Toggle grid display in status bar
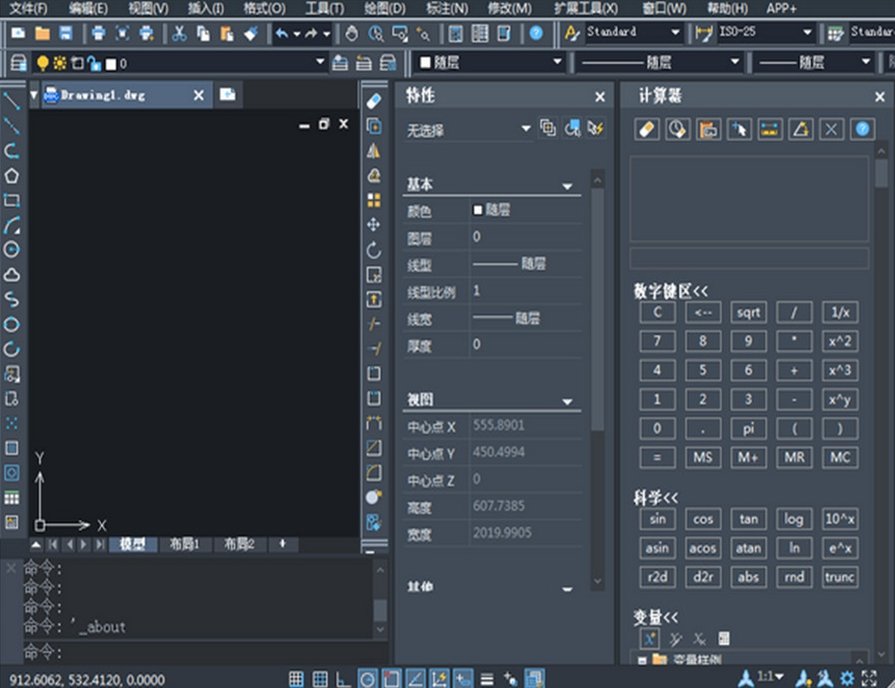 click(320, 678)
